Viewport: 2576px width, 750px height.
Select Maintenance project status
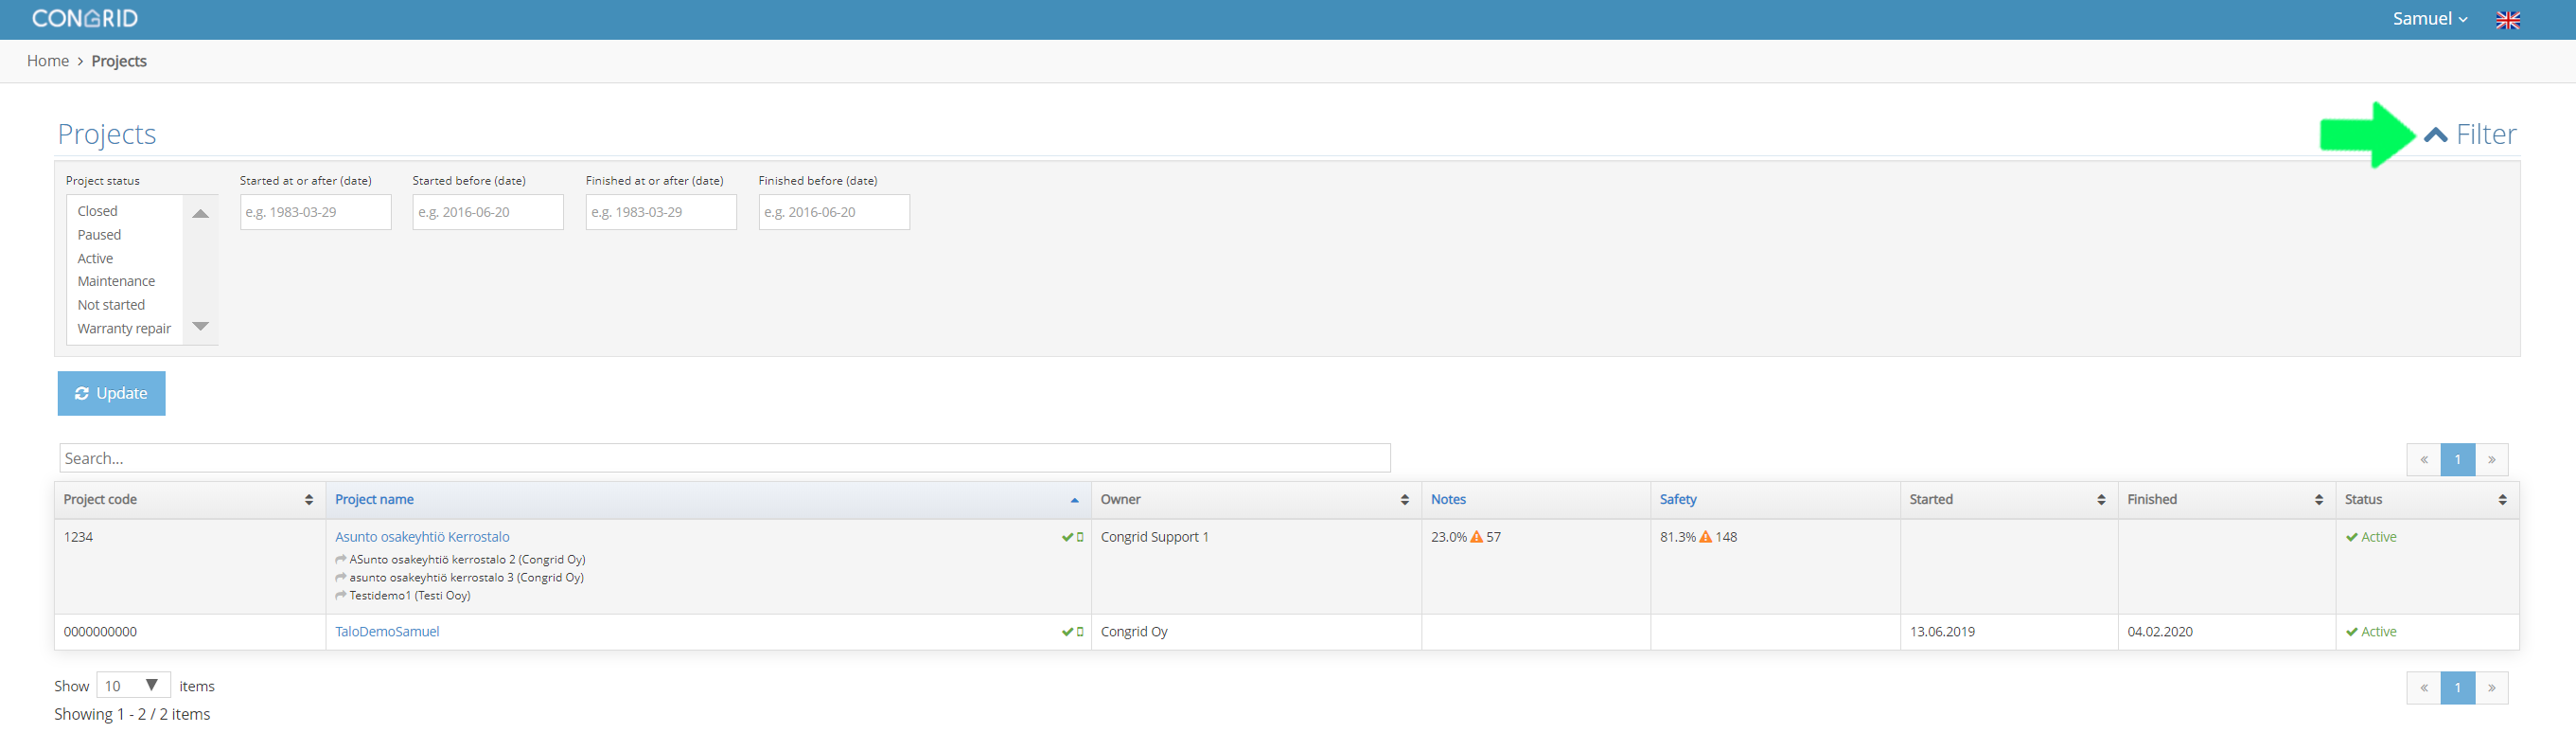[x=116, y=281]
